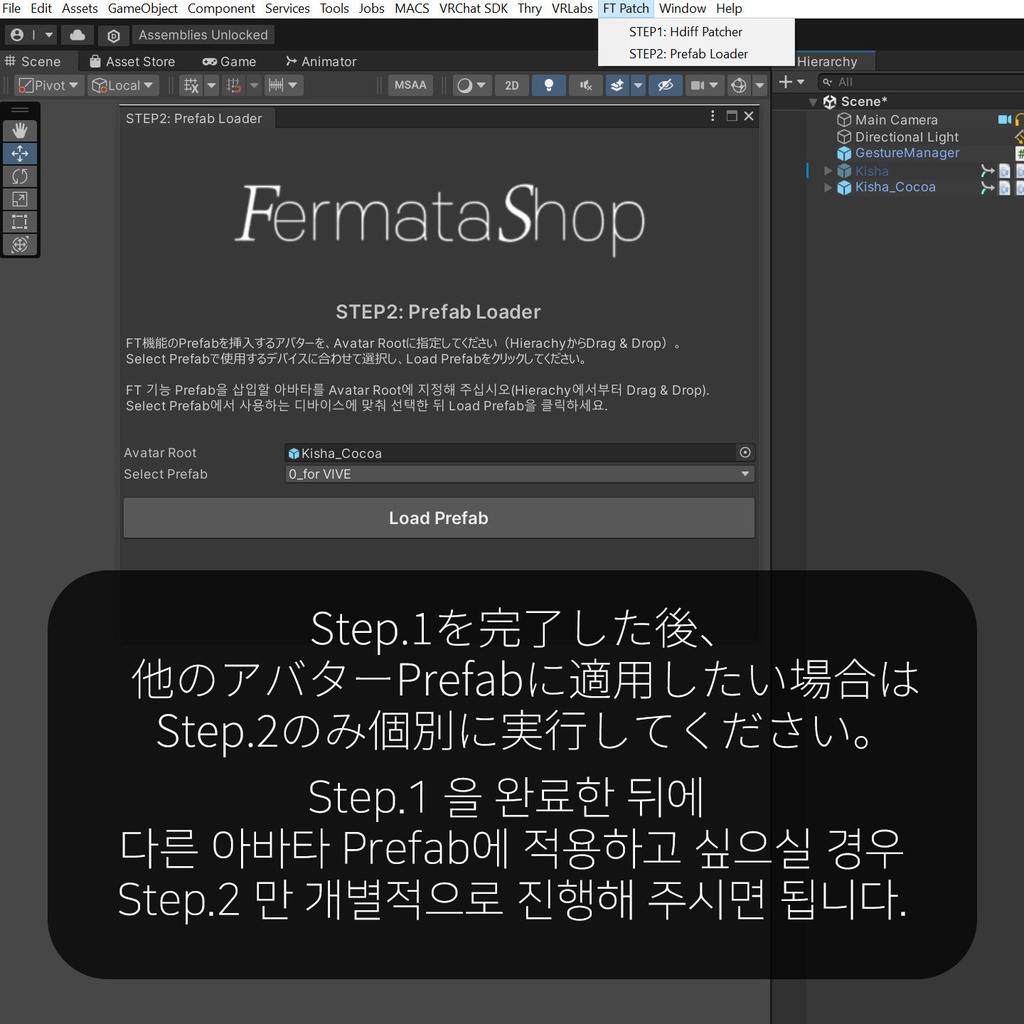Viewport: 1024px width, 1024px height.
Task: Collapse the Scene* tree root
Action: [812, 101]
